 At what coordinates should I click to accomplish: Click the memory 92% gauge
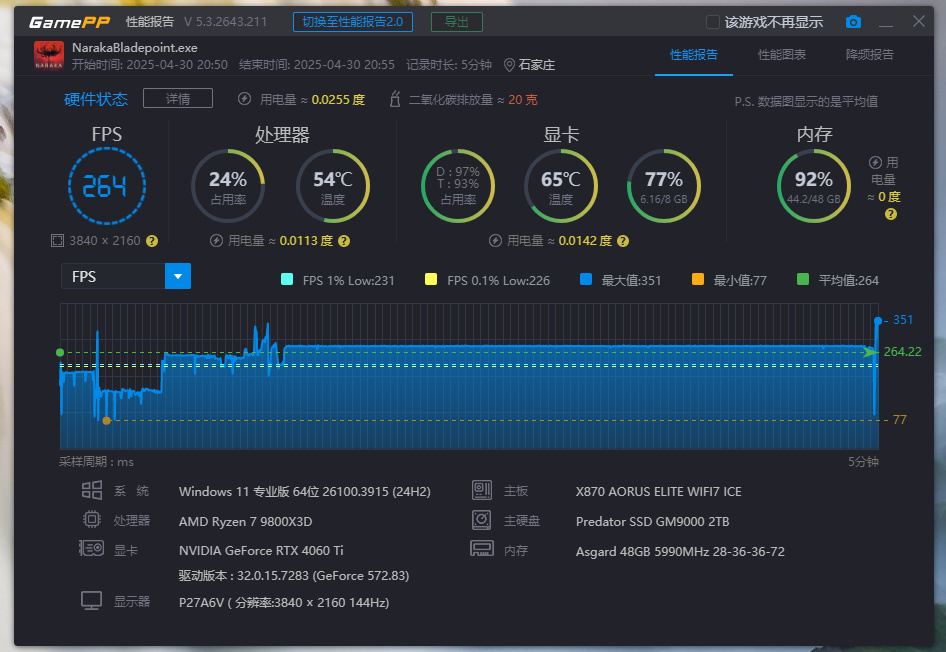(x=814, y=186)
